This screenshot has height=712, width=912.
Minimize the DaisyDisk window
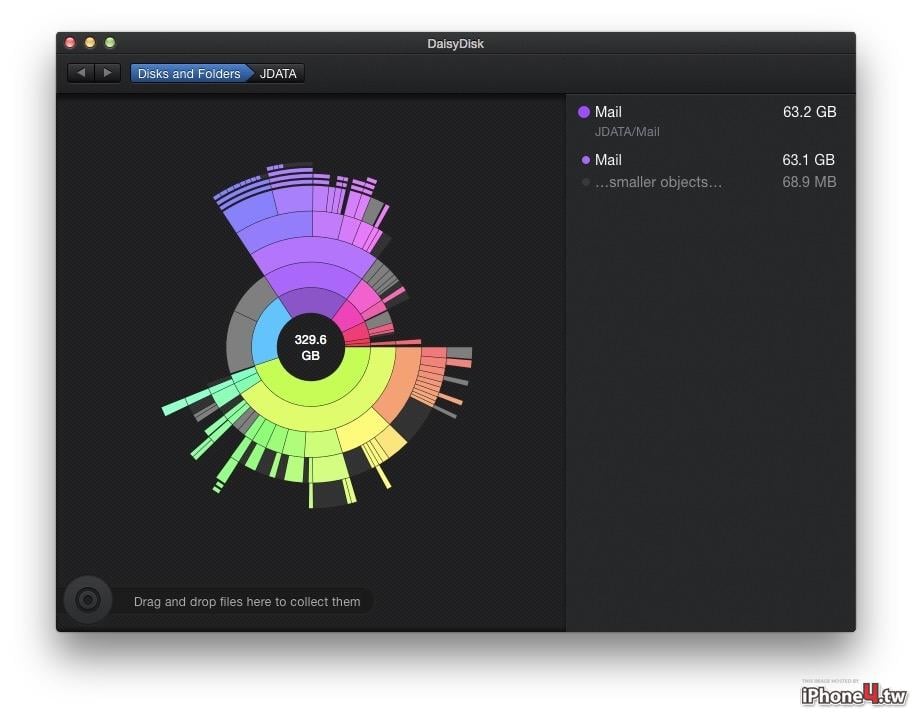click(90, 42)
